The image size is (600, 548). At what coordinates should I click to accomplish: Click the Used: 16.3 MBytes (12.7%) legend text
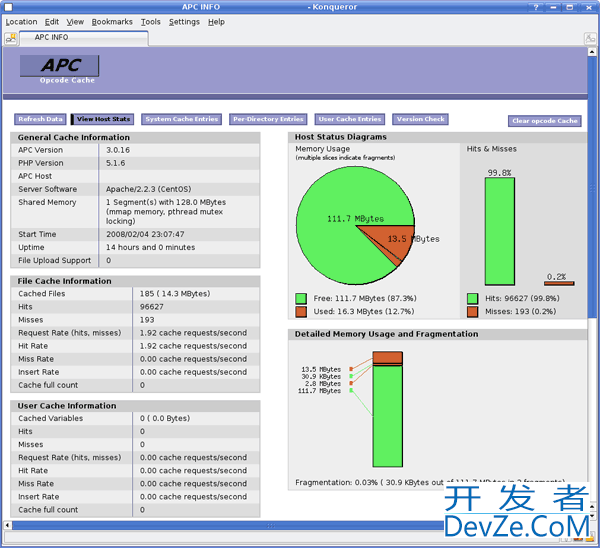(x=364, y=312)
